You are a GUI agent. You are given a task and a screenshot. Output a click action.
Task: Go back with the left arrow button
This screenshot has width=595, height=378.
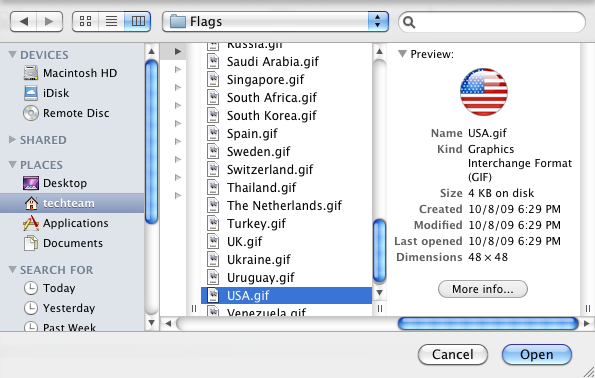(24, 21)
